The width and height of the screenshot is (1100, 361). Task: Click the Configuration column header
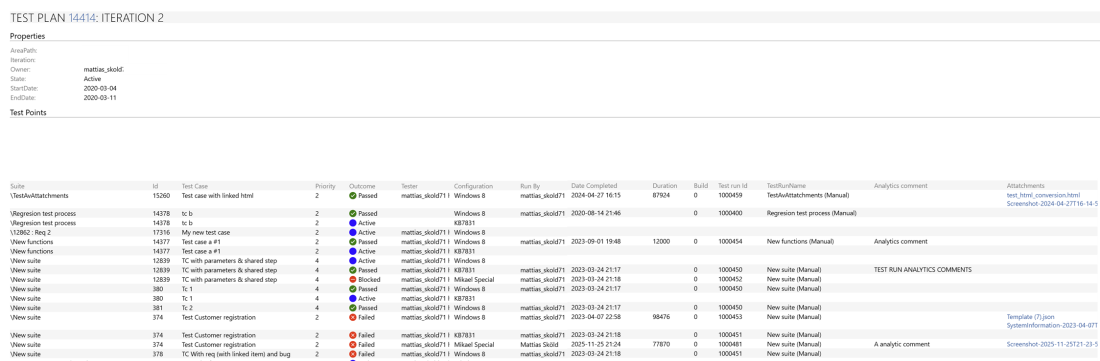[474, 186]
